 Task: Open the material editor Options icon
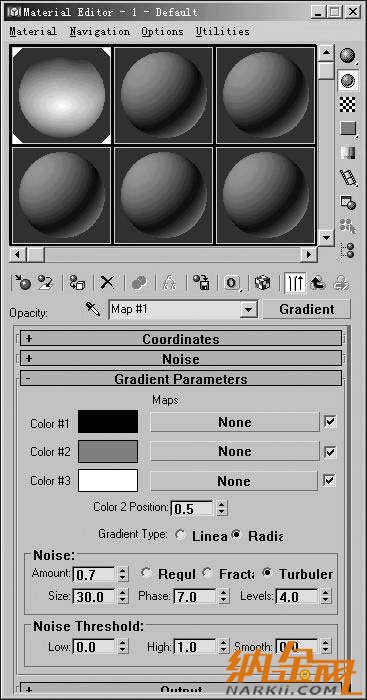tap(348, 202)
